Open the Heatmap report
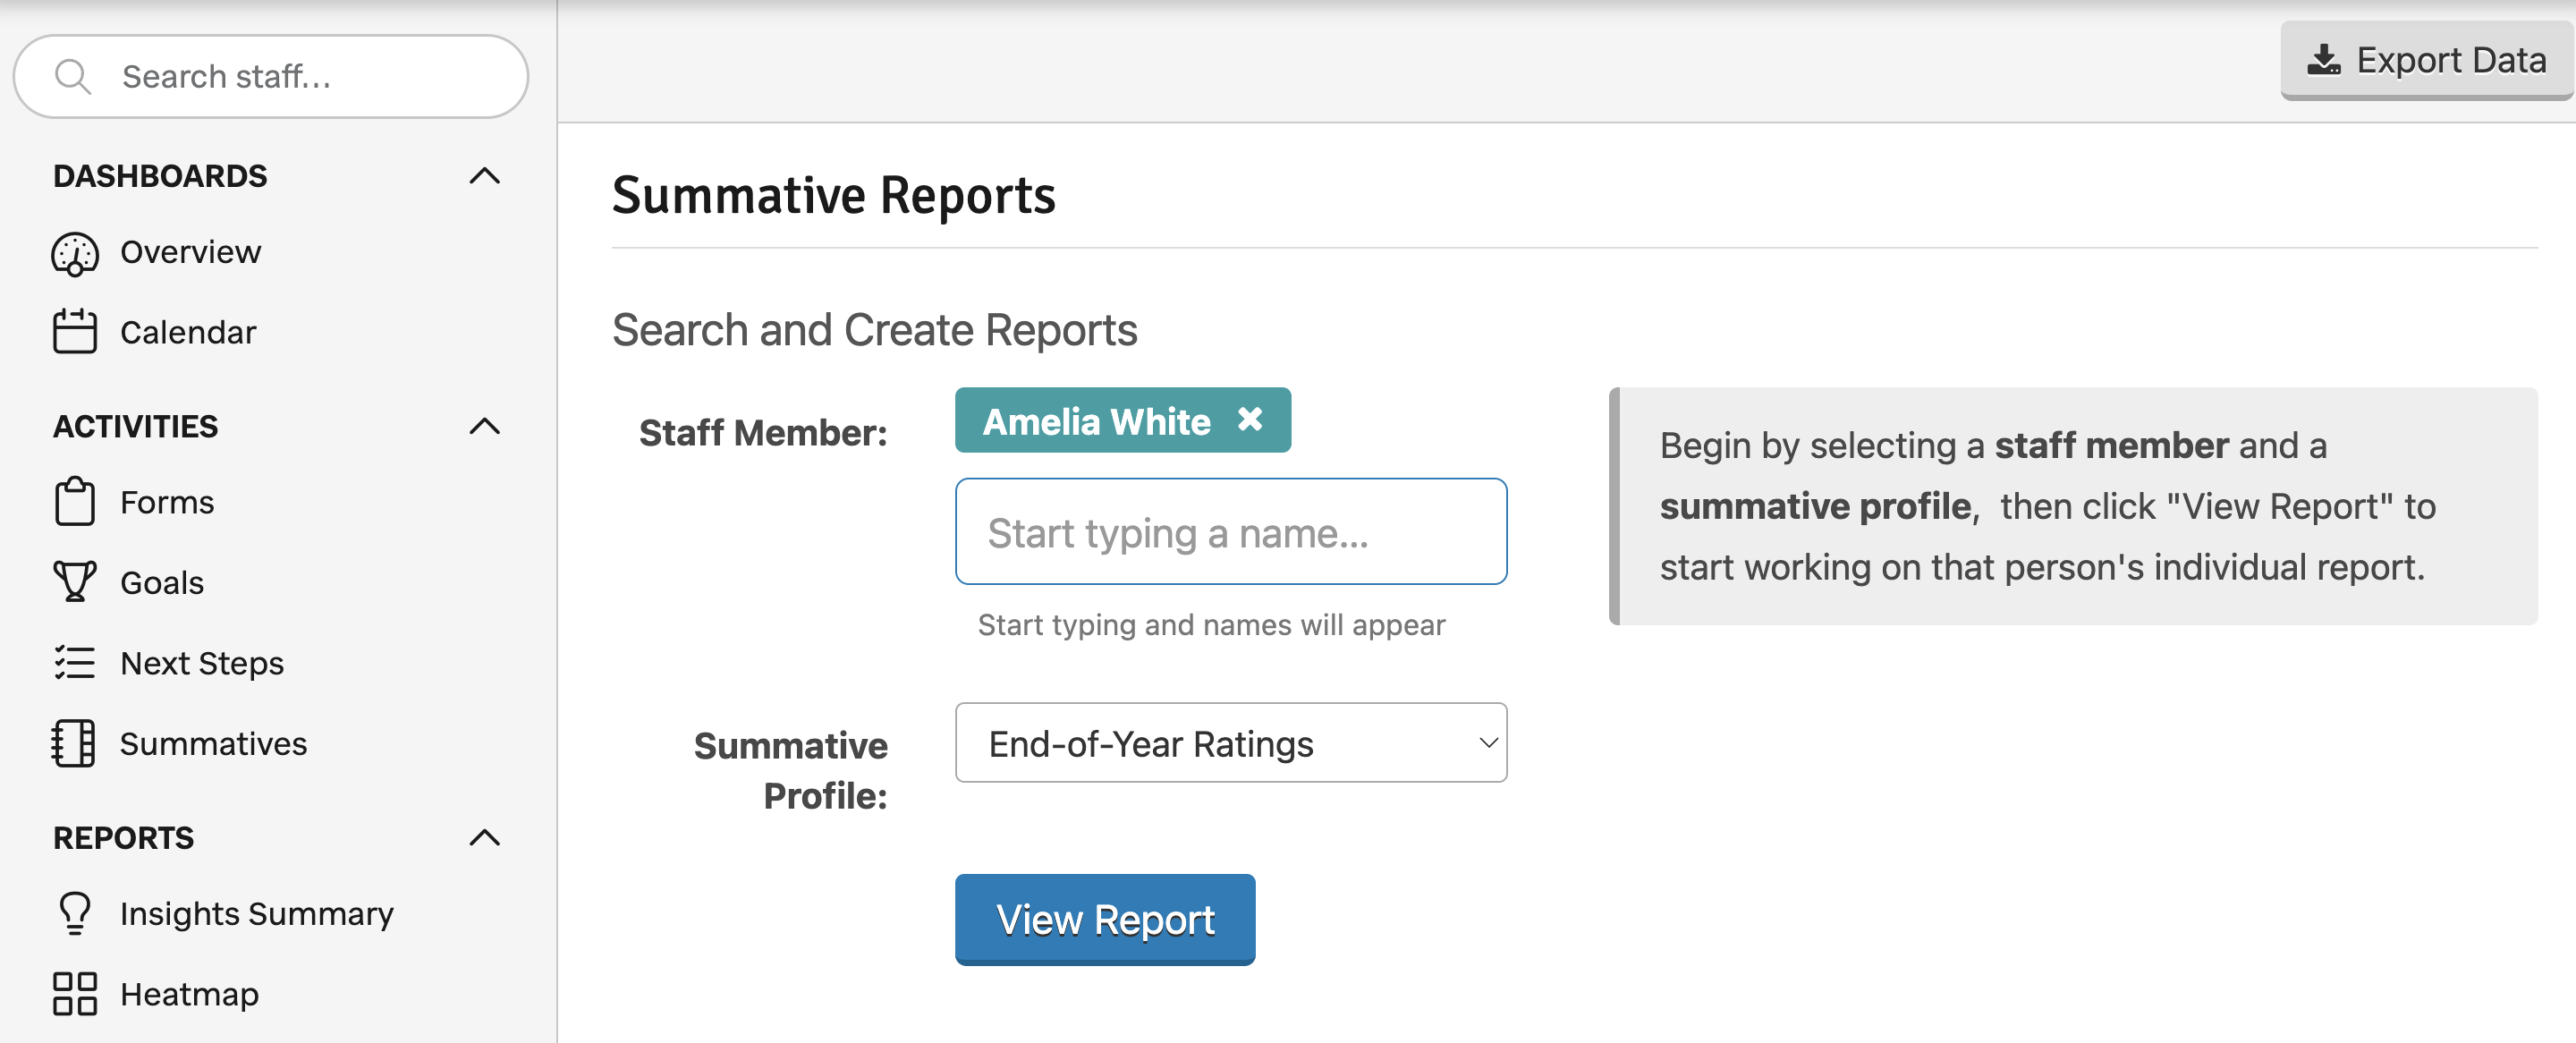This screenshot has height=1043, width=2576. tap(189, 995)
